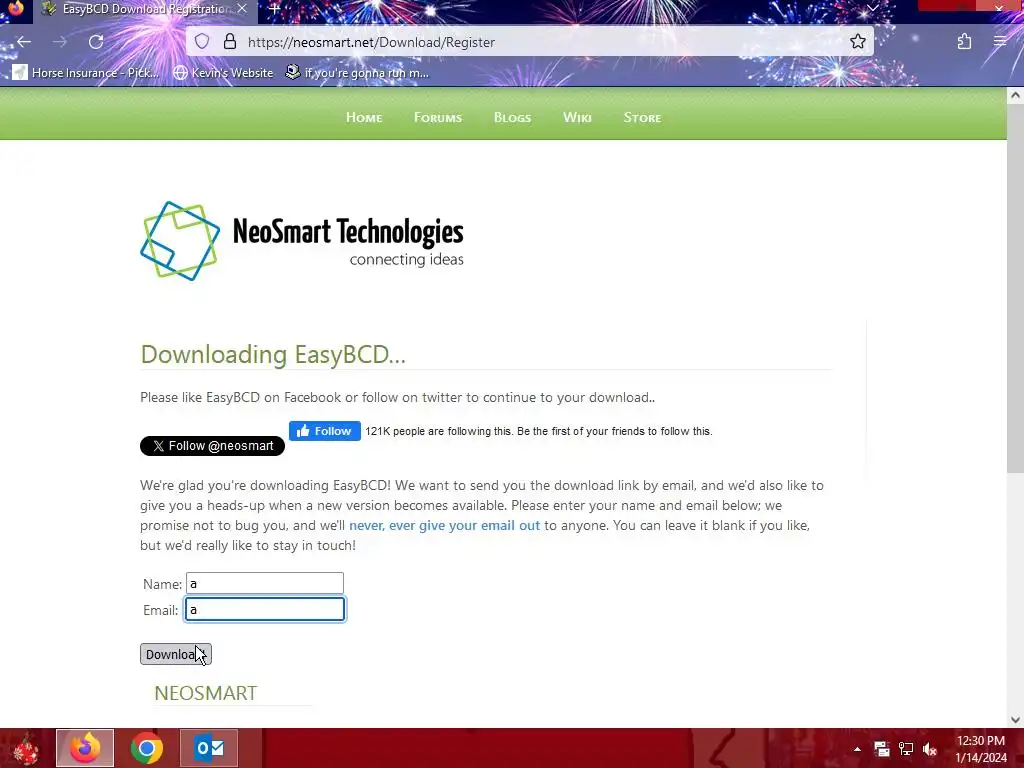Launch Chrome from the taskbar
The height and width of the screenshot is (768, 1024).
click(147, 748)
